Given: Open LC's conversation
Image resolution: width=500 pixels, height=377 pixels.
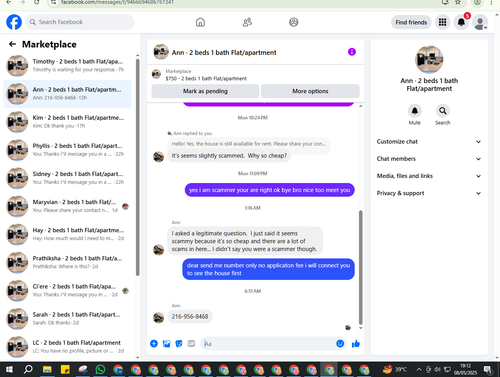Looking at the screenshot, I should (67, 346).
